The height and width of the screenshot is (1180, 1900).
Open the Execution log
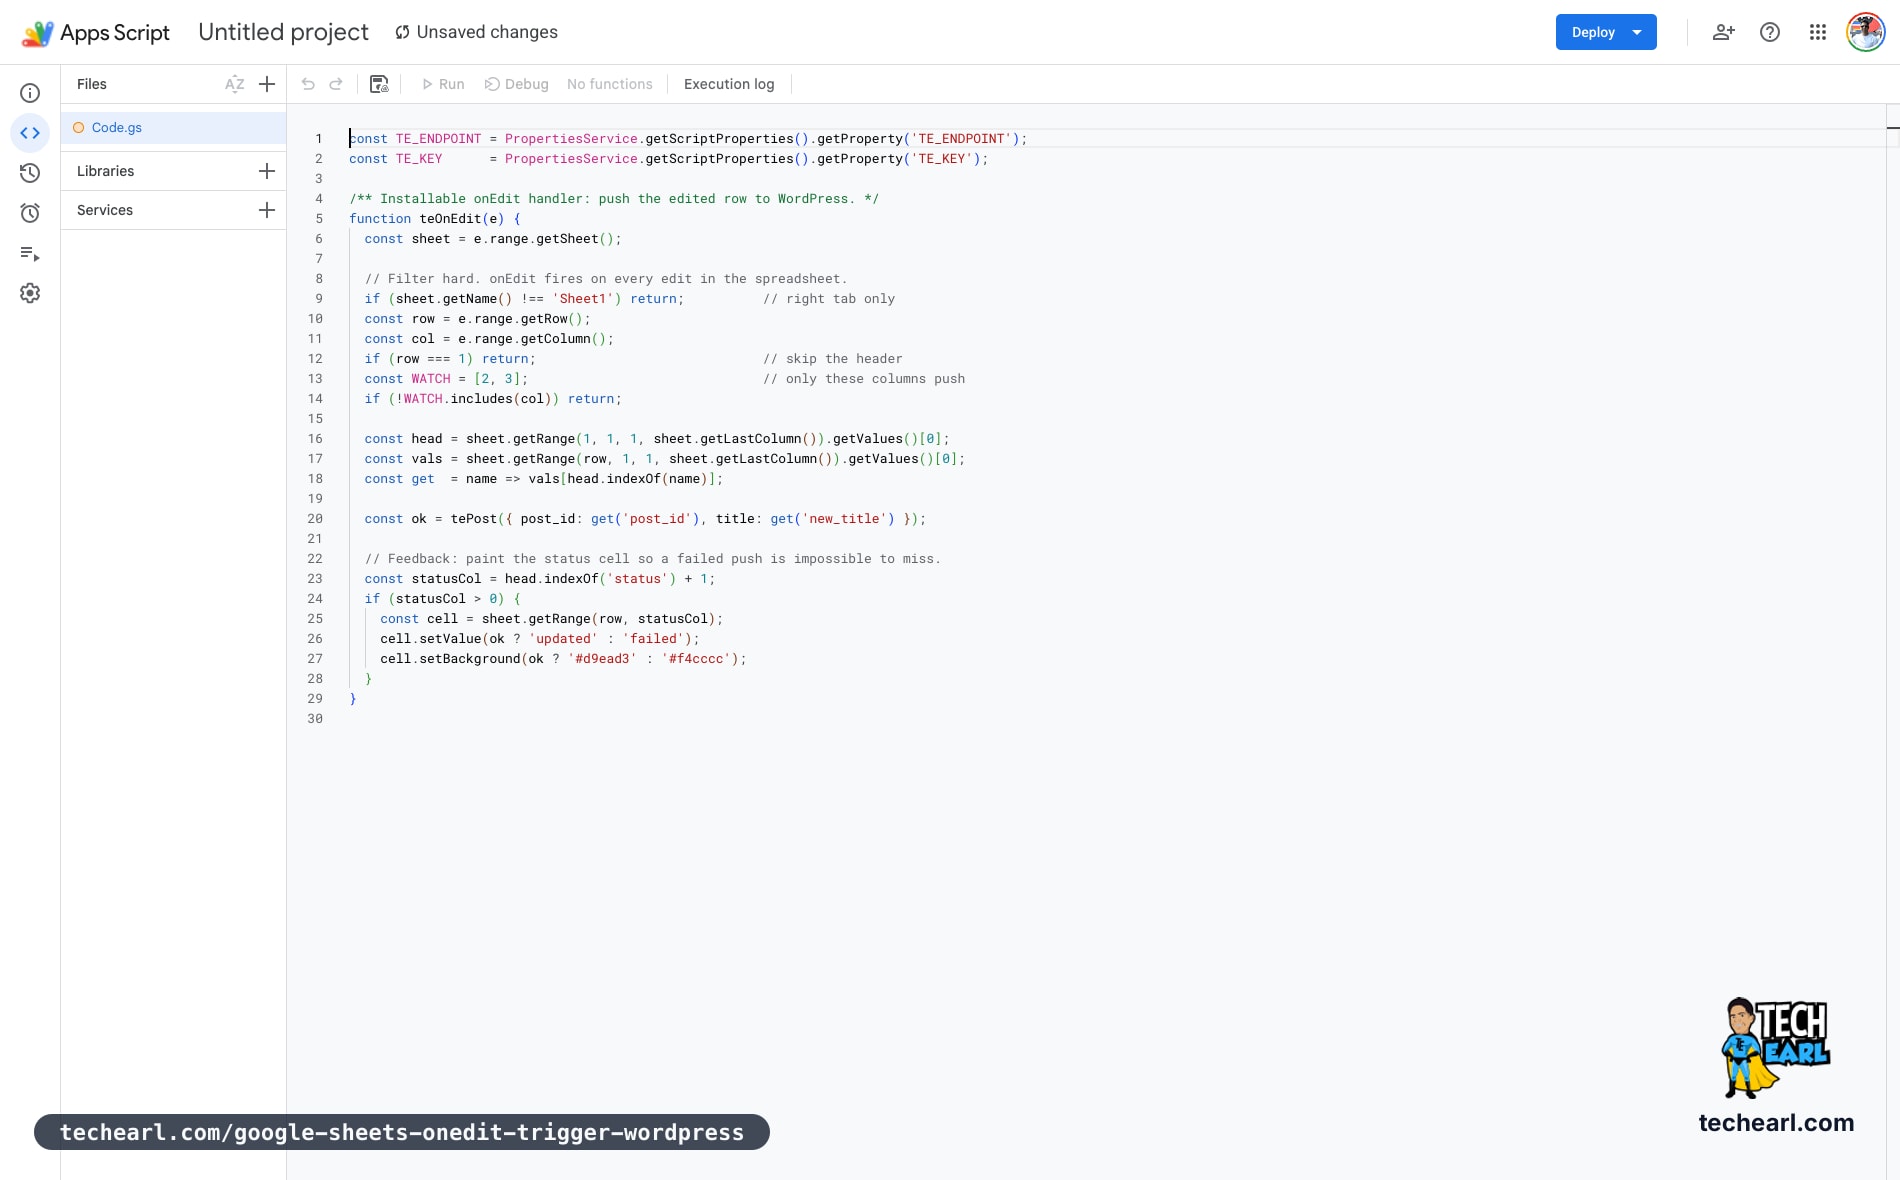pos(729,84)
